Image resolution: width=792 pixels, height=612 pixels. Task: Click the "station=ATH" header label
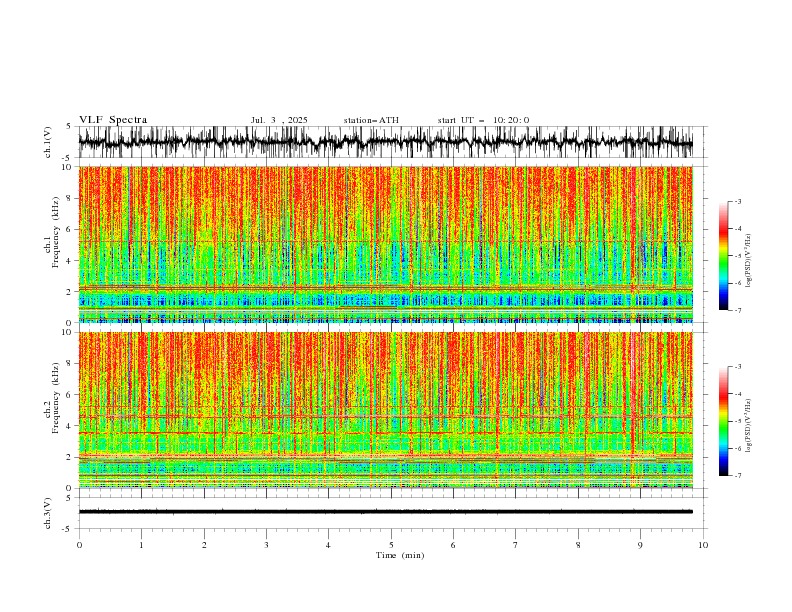371,120
